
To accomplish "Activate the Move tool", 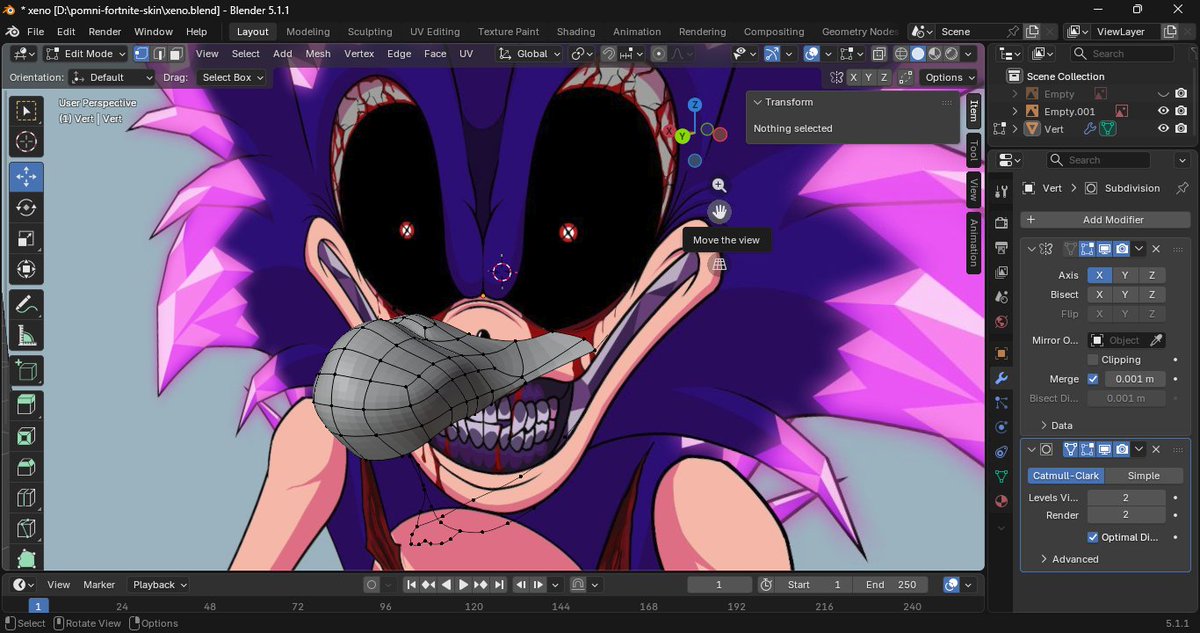I will coord(27,176).
